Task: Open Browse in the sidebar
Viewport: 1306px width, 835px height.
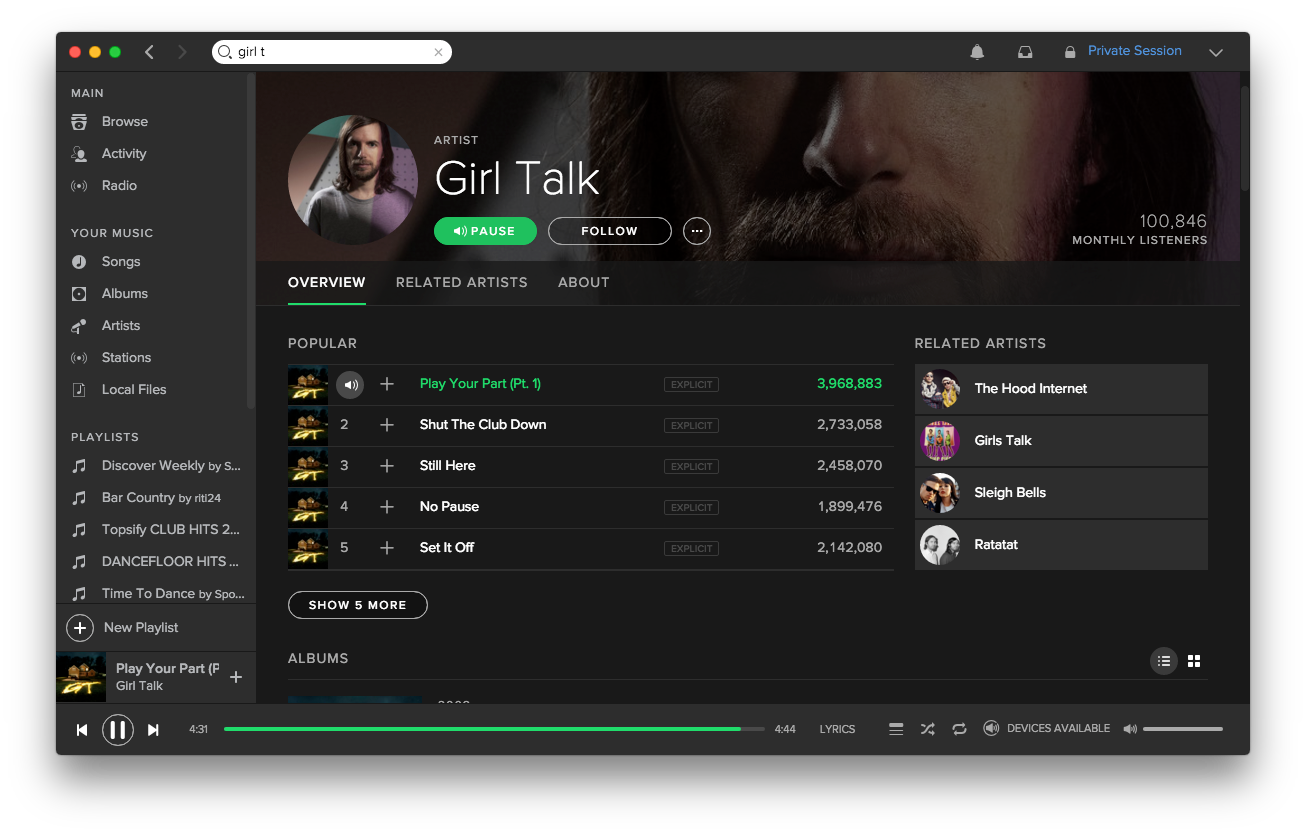Action: point(125,122)
